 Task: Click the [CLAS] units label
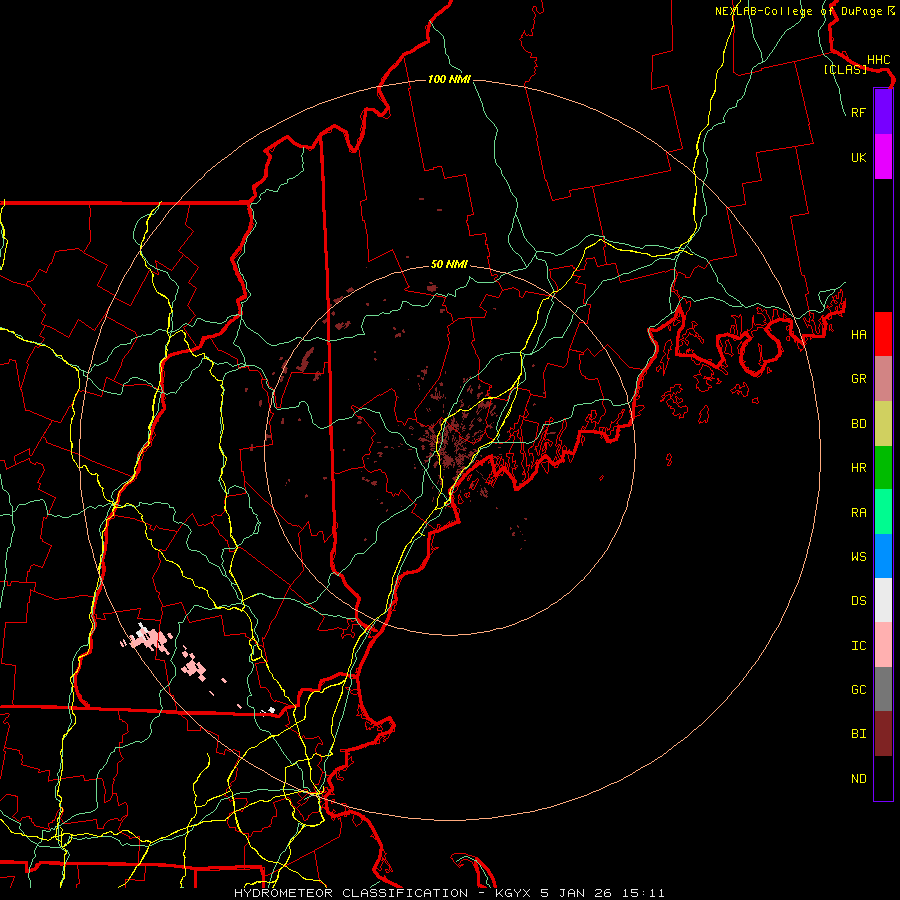pyautogui.click(x=845, y=69)
